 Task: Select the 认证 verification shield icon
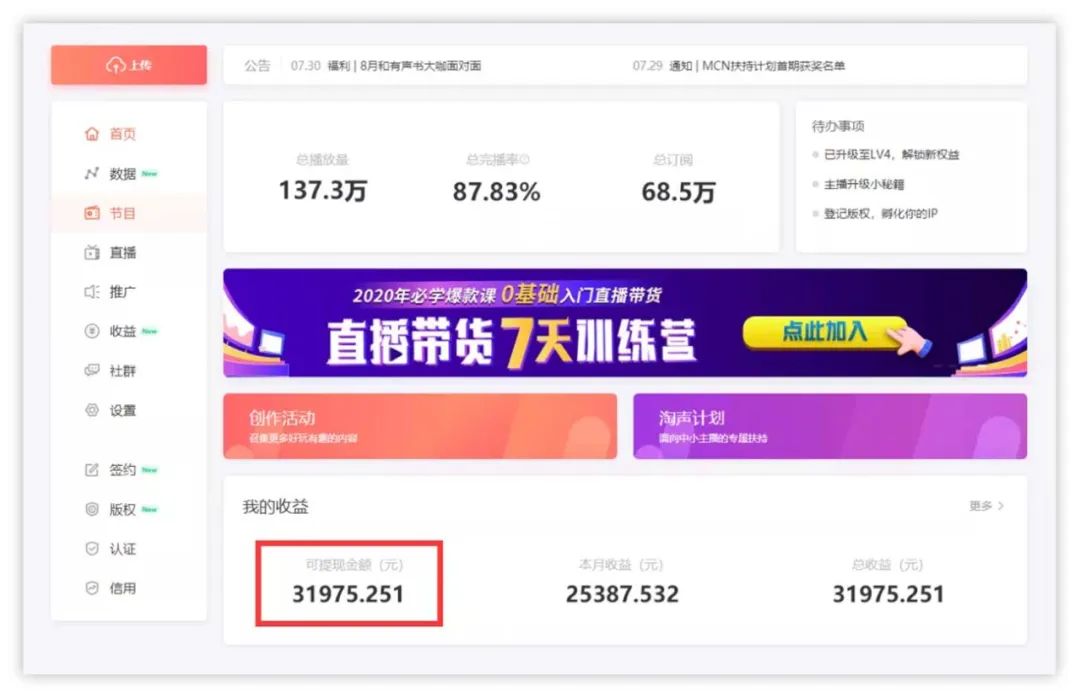pyautogui.click(x=92, y=548)
